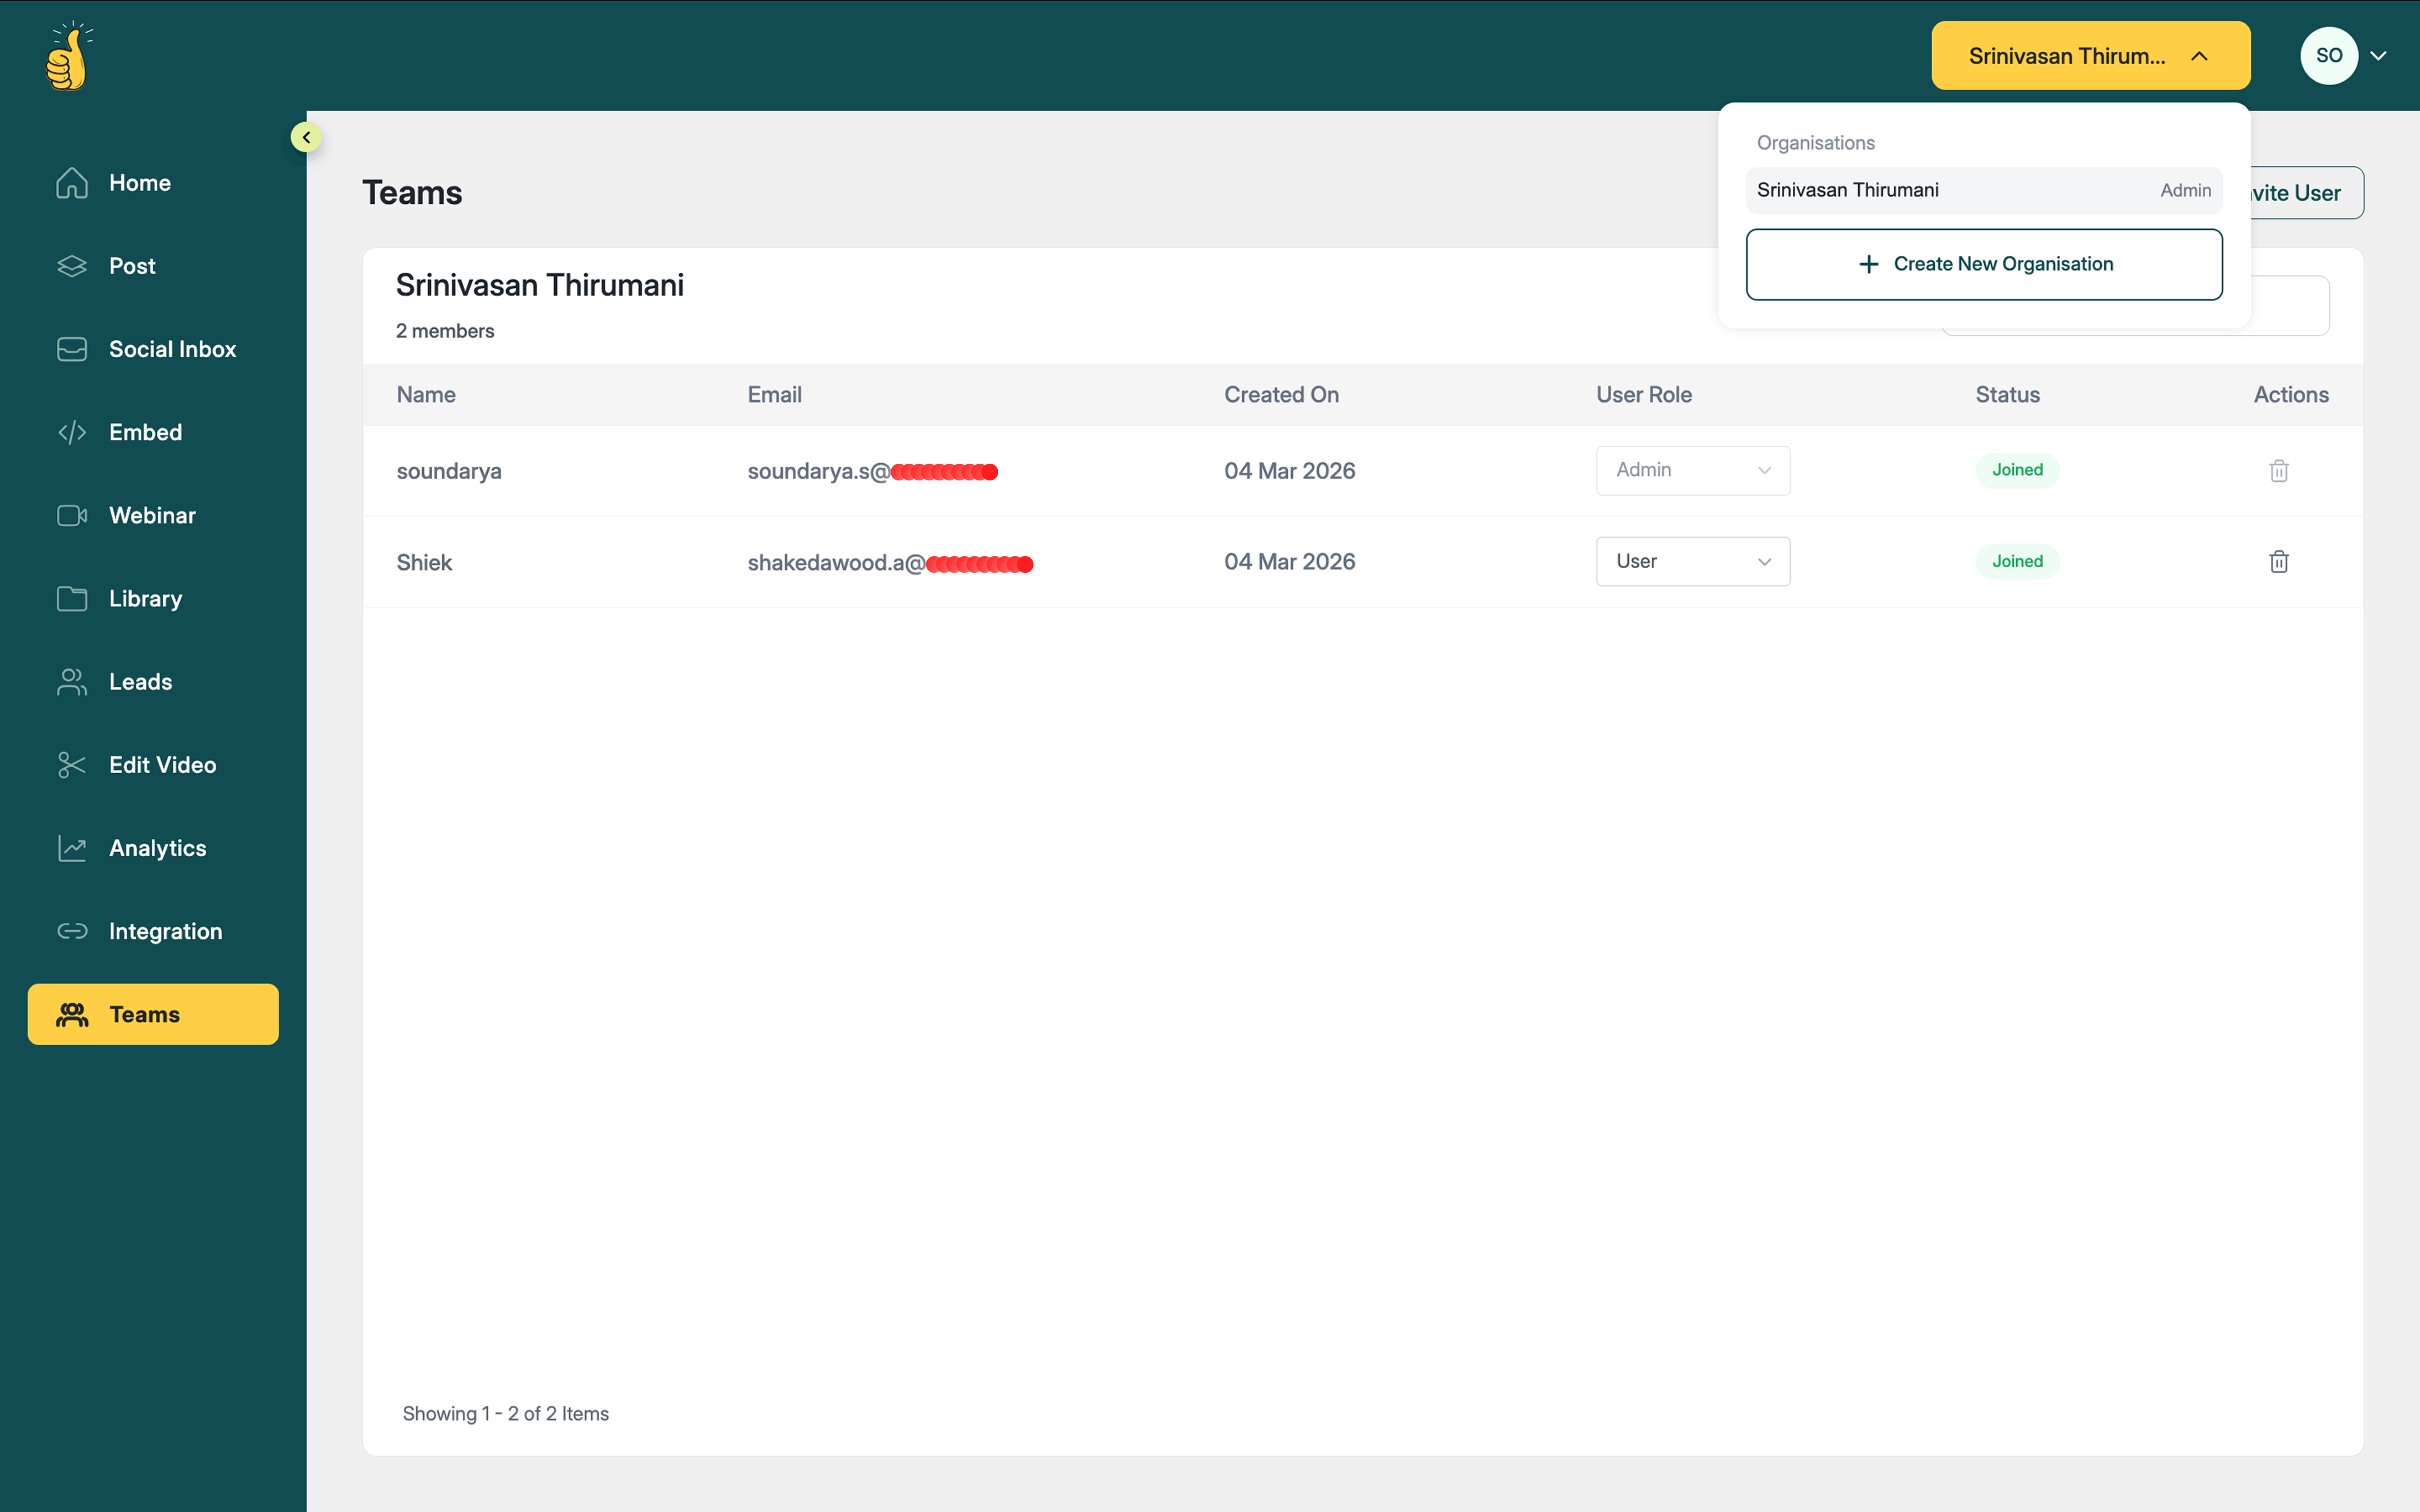Open the Integration page

tap(165, 931)
